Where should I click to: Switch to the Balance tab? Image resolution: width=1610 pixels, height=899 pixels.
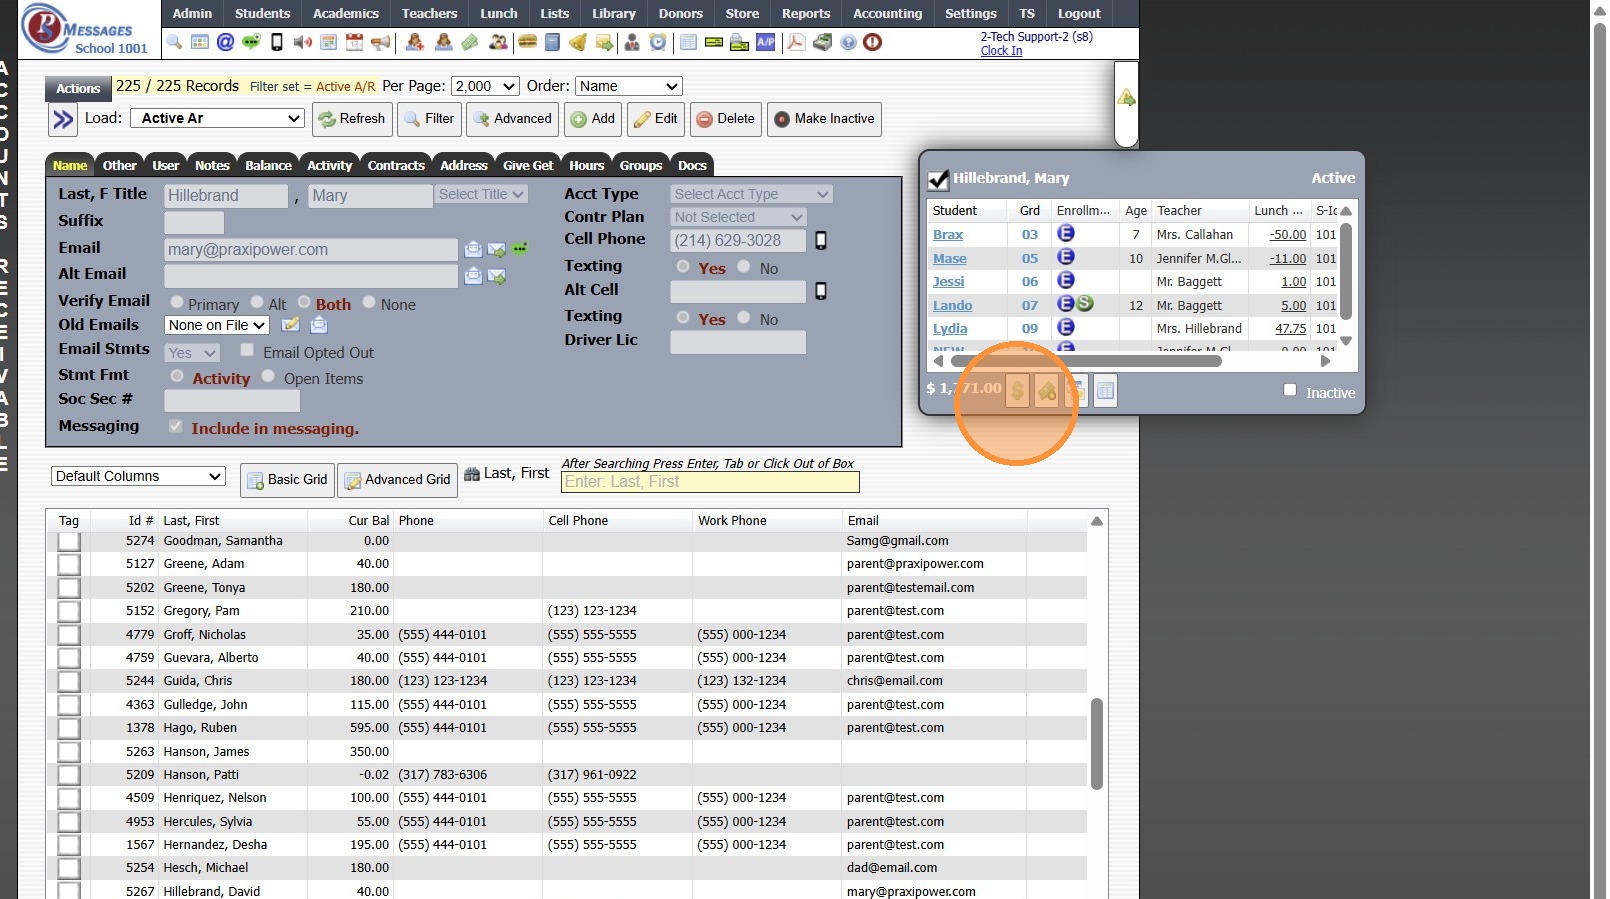[x=269, y=165]
